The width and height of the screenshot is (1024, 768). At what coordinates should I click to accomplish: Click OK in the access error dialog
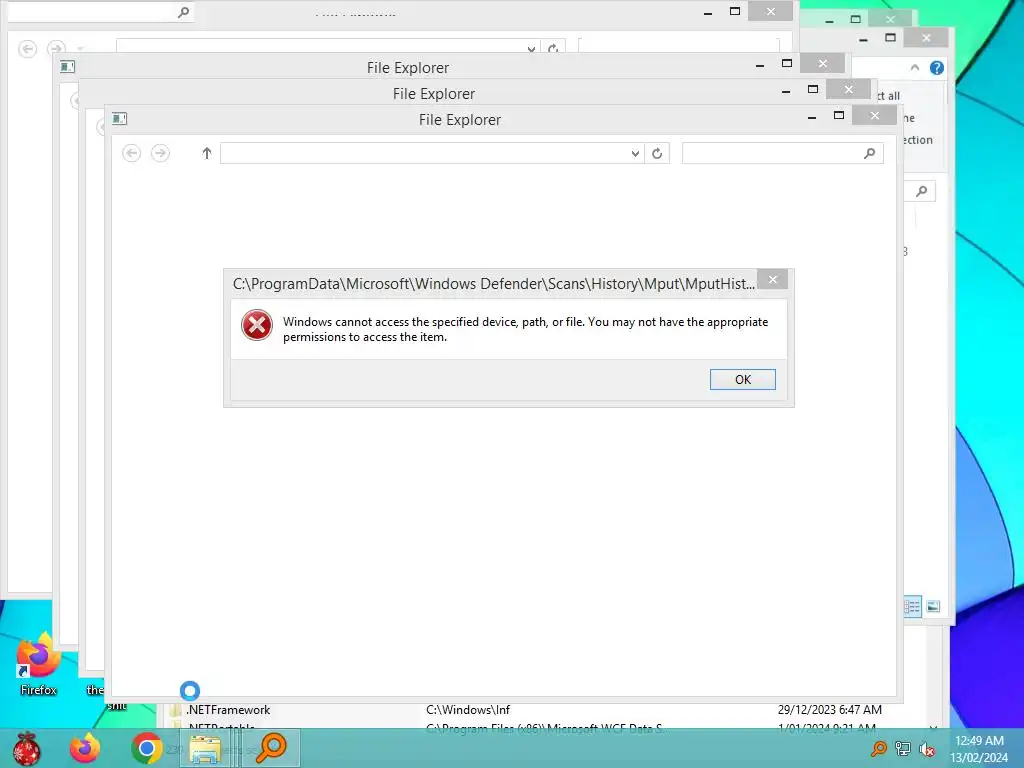[x=743, y=379]
